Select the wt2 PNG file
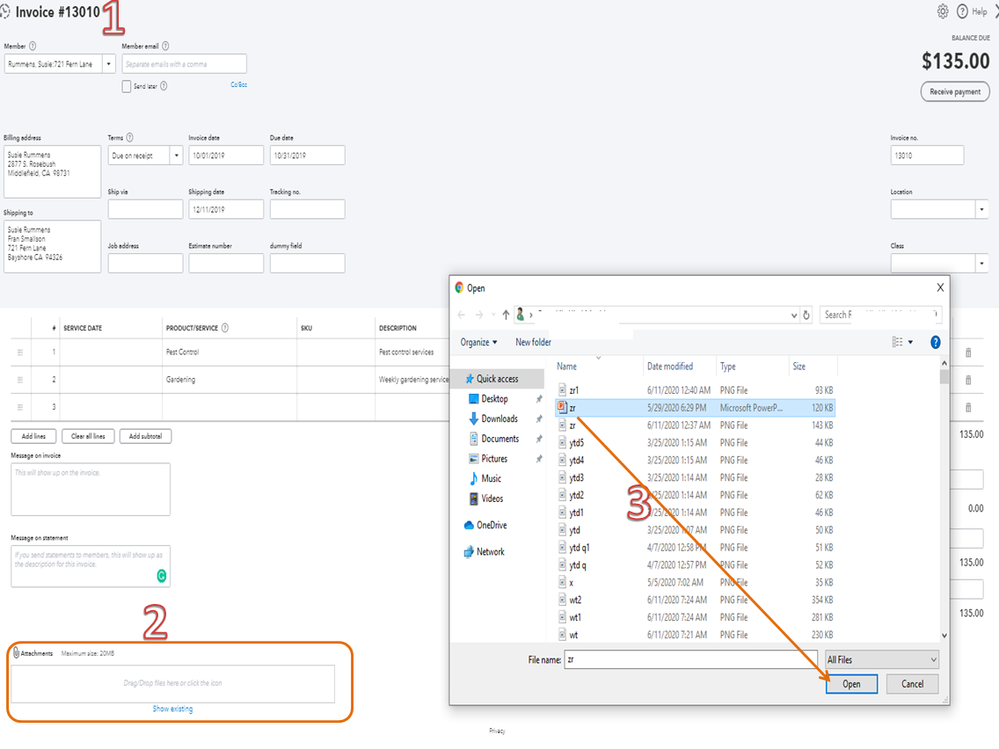The width and height of the screenshot is (999, 749). point(695,600)
